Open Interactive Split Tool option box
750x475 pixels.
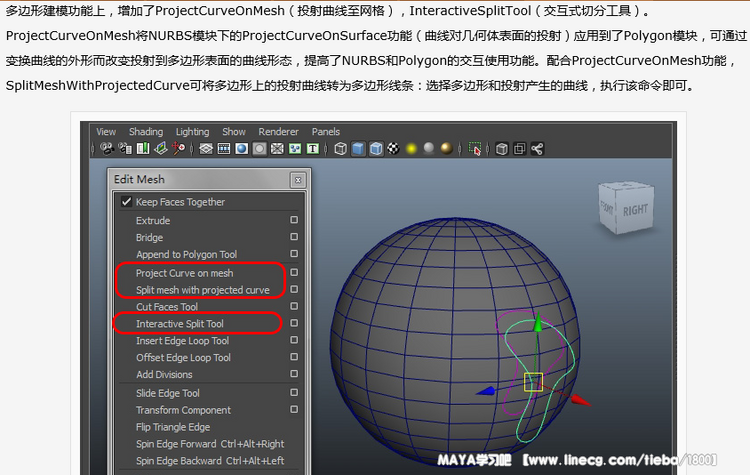point(294,323)
